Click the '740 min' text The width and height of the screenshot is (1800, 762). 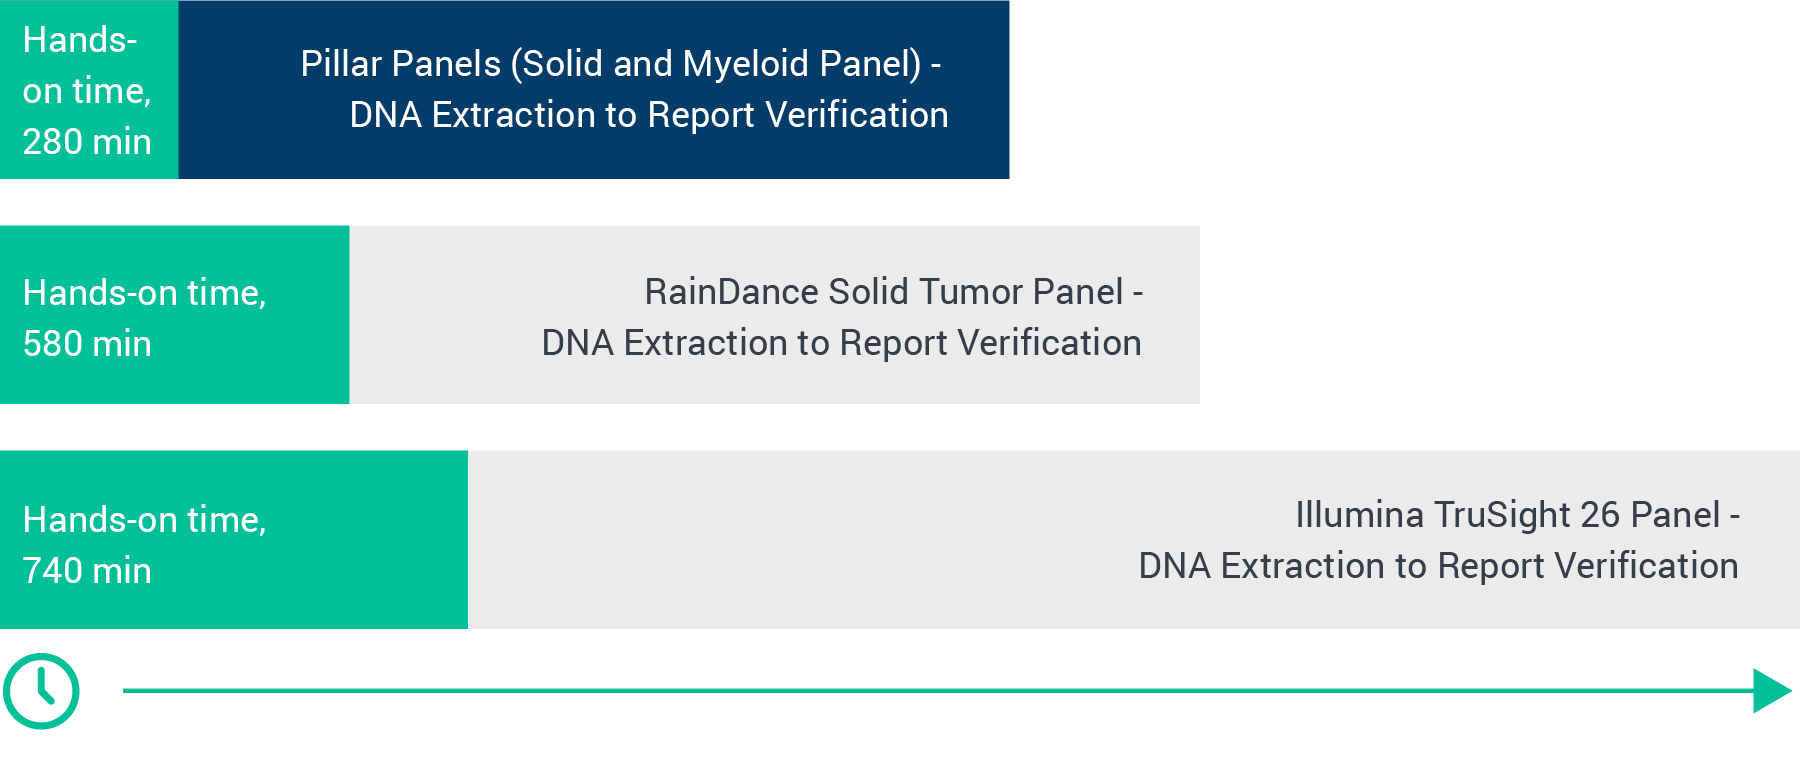87,571
